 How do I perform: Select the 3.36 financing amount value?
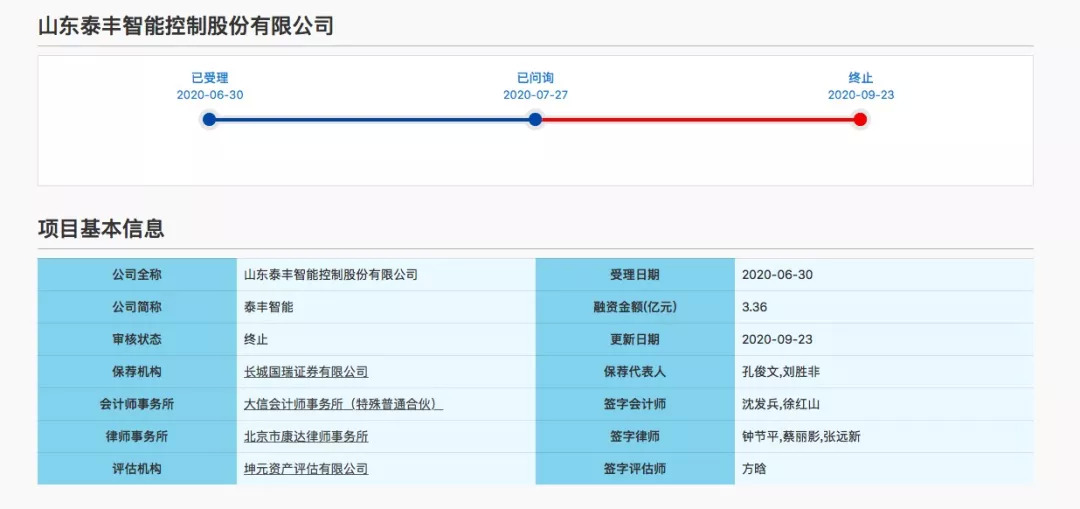(x=754, y=307)
